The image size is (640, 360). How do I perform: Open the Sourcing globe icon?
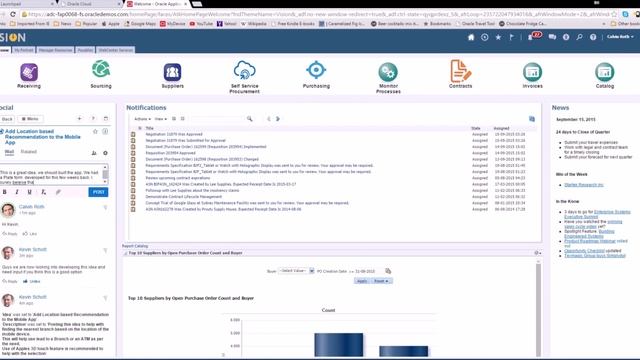click(x=101, y=69)
